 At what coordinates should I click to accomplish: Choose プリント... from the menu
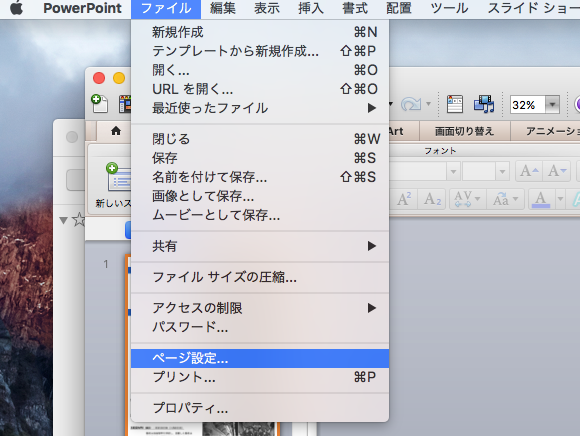click(x=260, y=377)
